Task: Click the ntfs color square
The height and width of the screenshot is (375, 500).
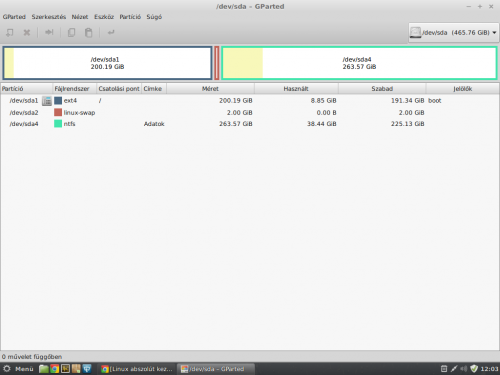Action: click(58, 124)
